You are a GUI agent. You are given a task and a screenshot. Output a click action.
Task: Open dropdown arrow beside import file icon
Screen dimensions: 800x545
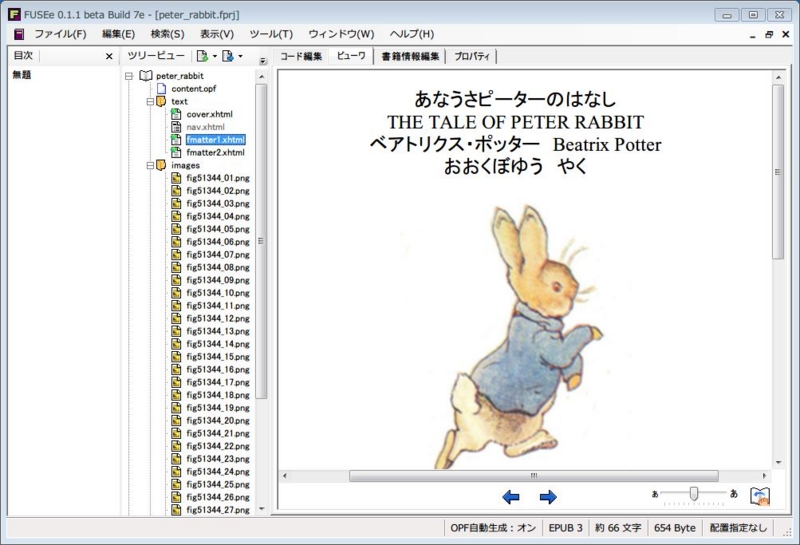tap(240, 56)
